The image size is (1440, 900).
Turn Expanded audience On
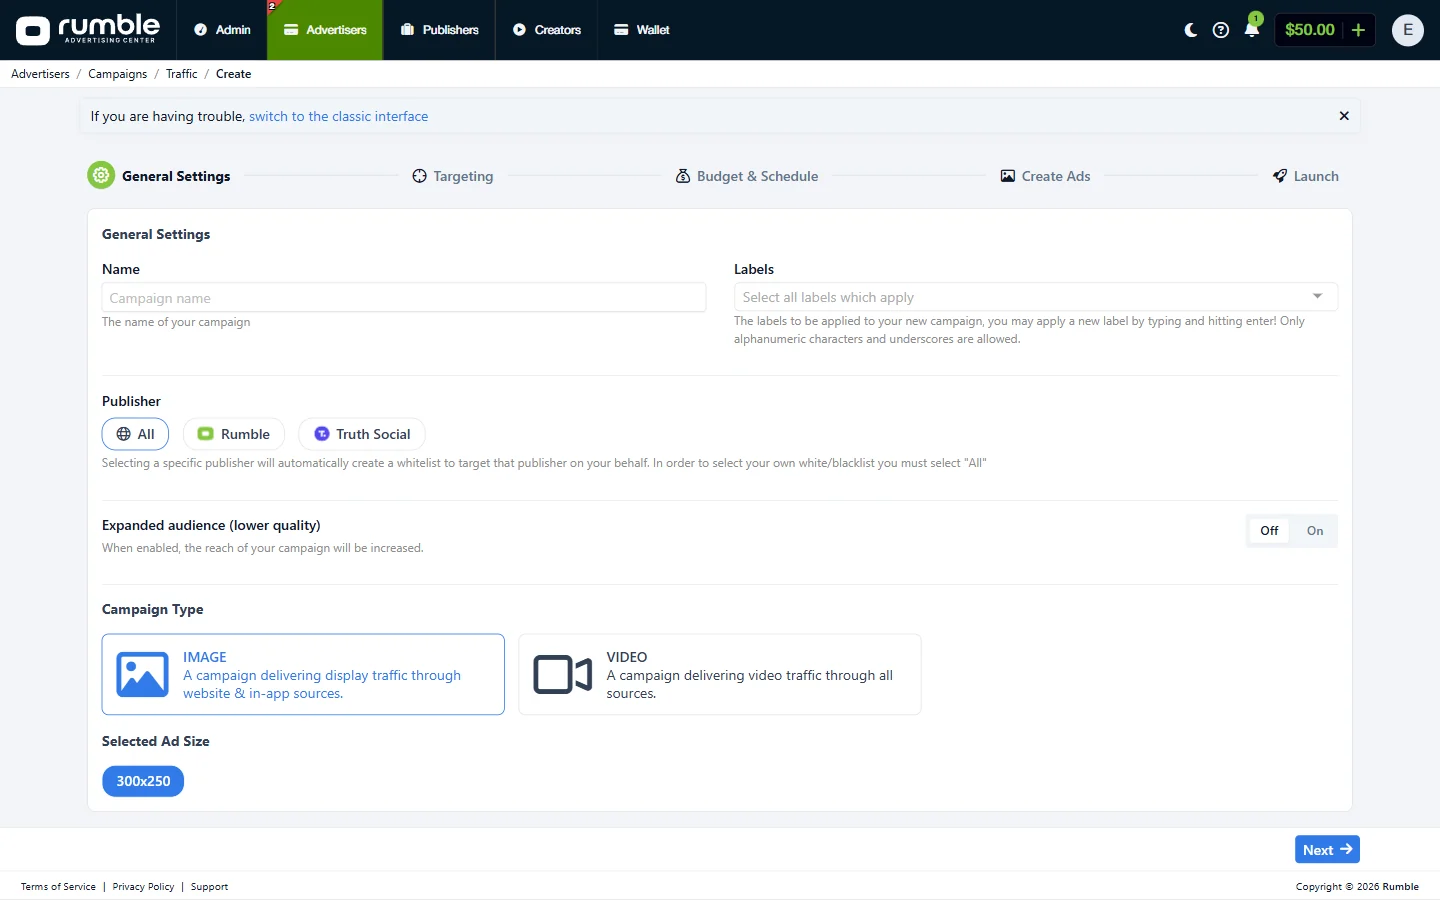1314,531
